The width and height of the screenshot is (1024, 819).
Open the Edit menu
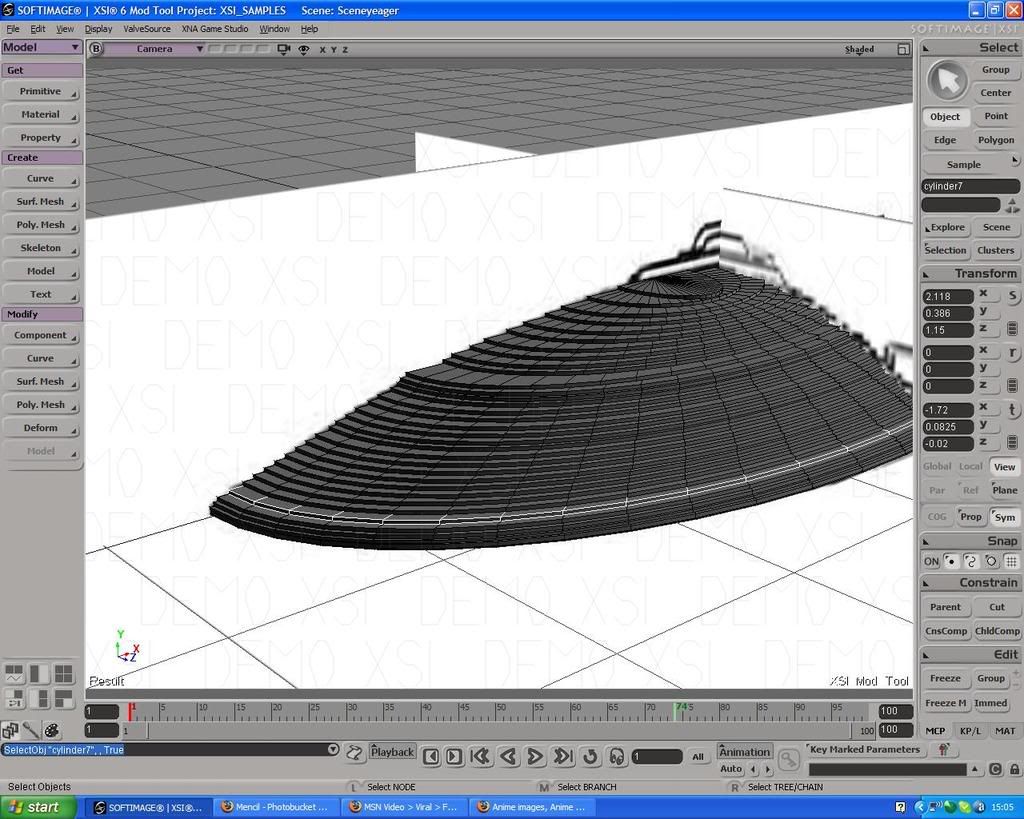[38, 29]
